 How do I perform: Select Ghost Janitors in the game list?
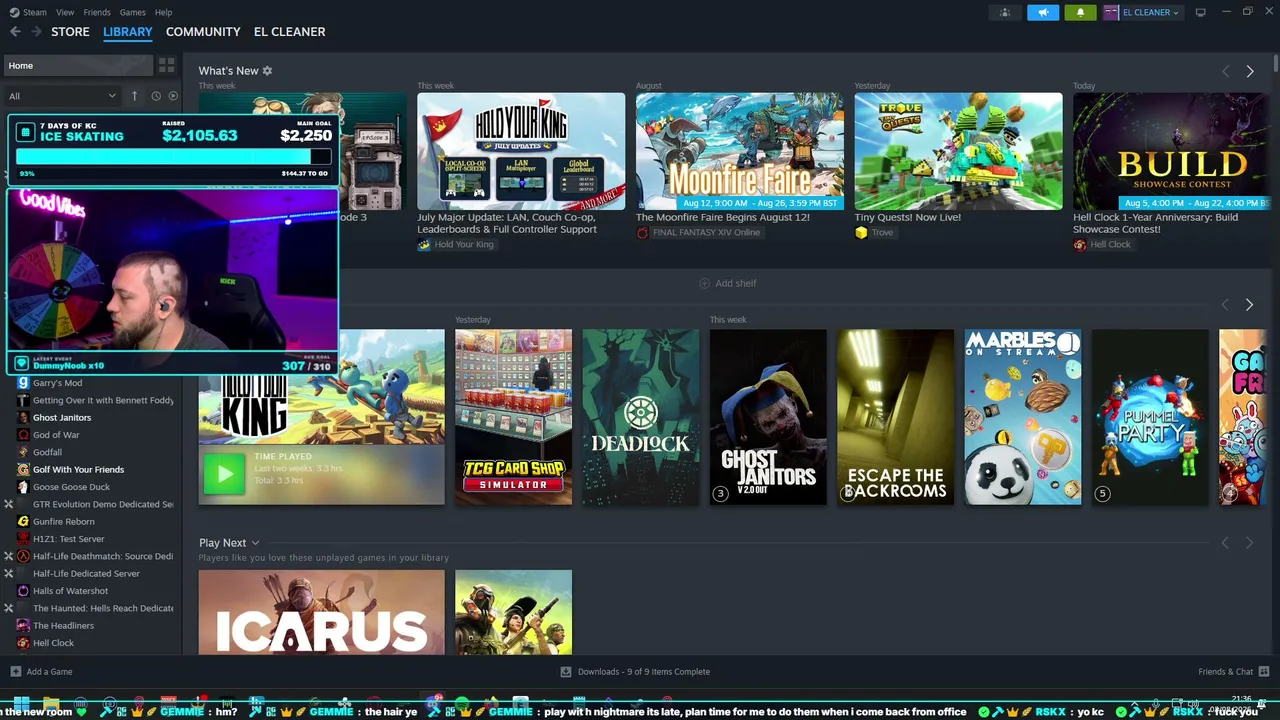[x=62, y=418]
